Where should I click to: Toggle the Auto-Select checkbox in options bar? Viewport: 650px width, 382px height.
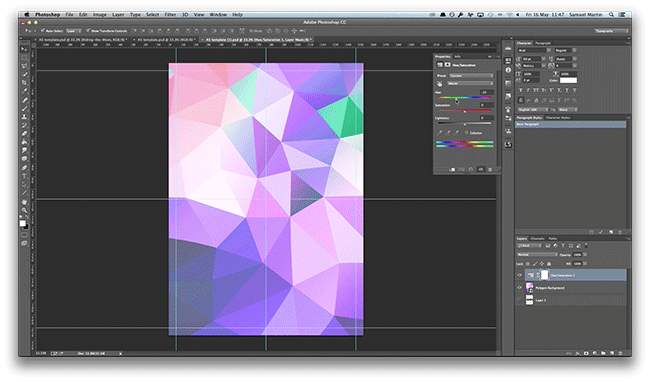(43, 31)
